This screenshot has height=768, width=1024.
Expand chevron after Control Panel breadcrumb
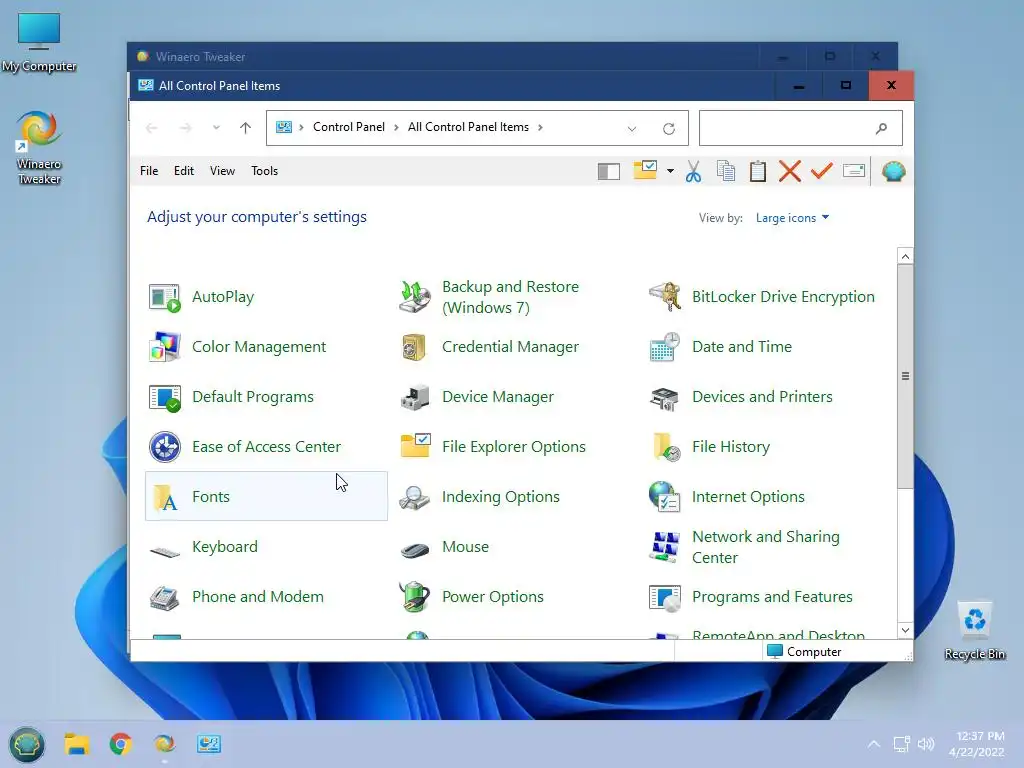pyautogui.click(x=396, y=127)
